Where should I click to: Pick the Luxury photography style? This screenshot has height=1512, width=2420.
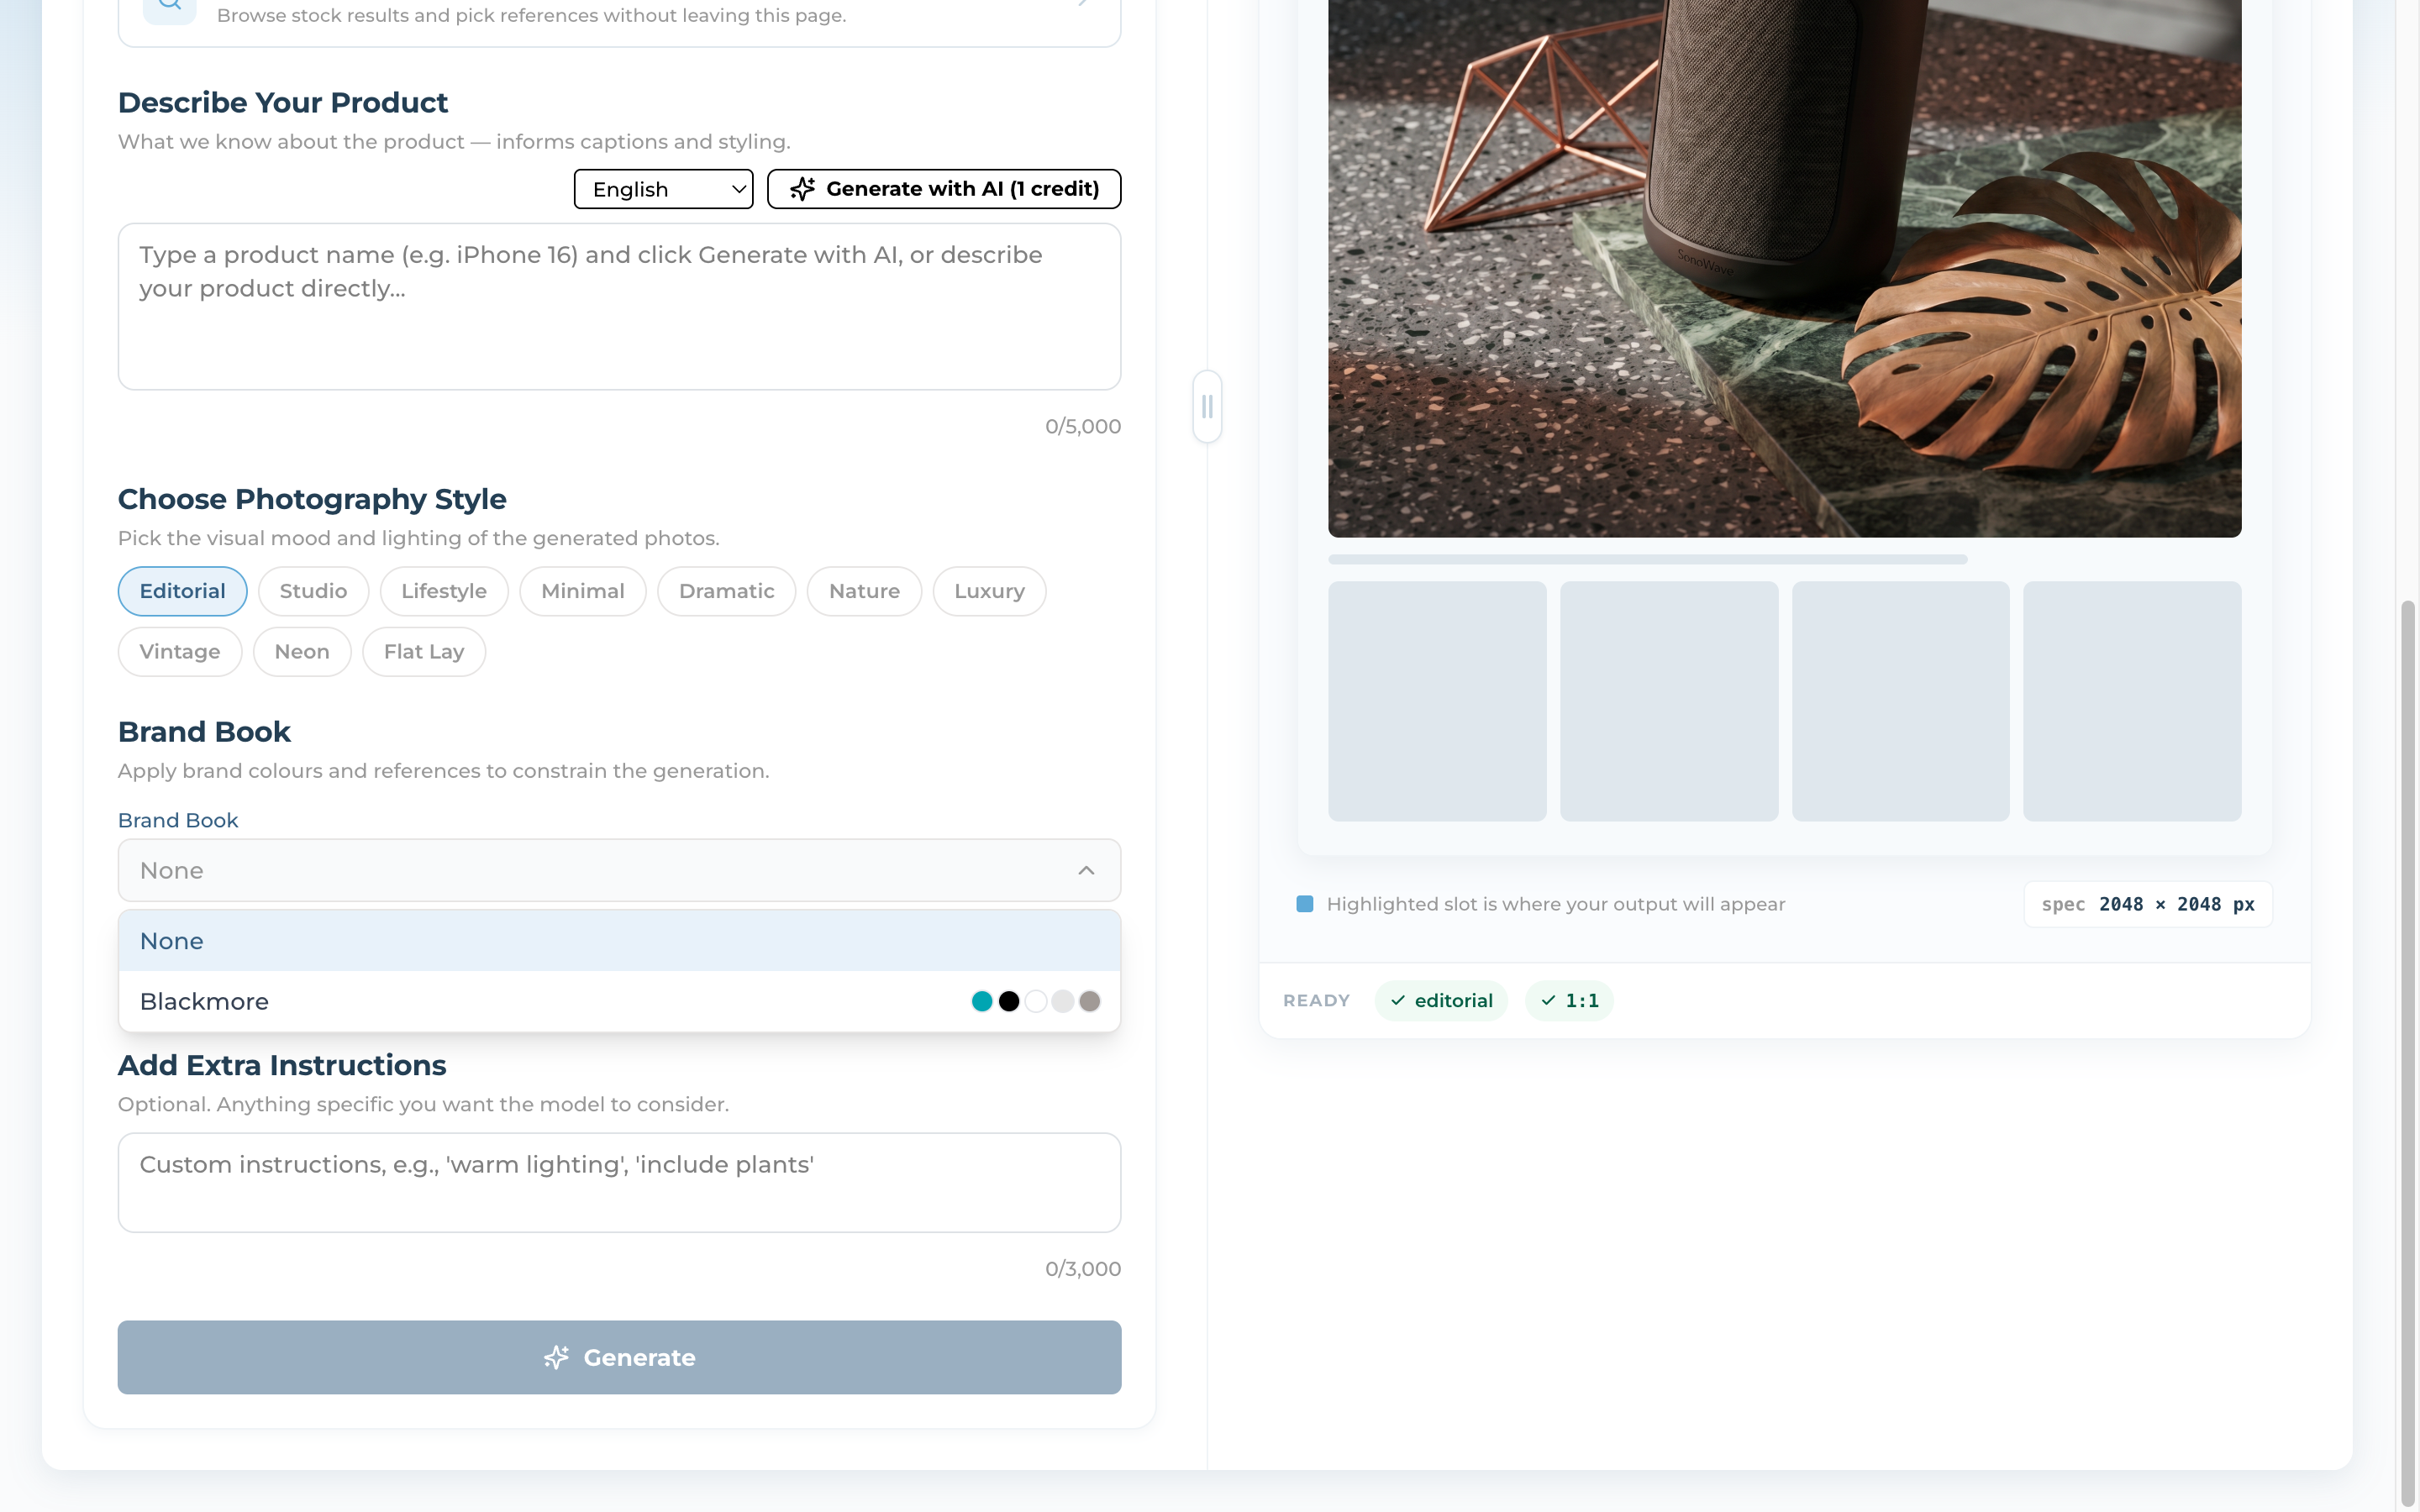click(x=989, y=591)
